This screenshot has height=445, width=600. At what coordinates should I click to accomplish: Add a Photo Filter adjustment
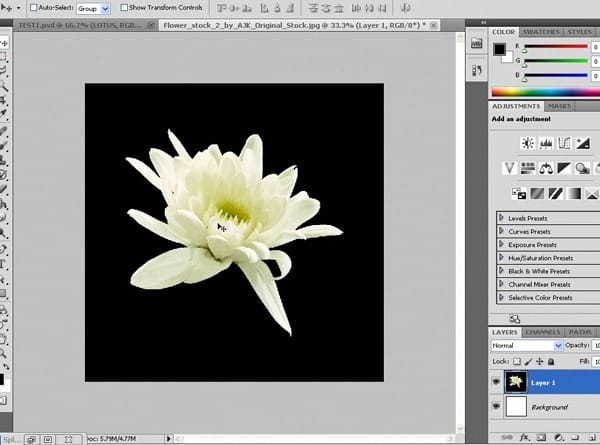point(582,168)
